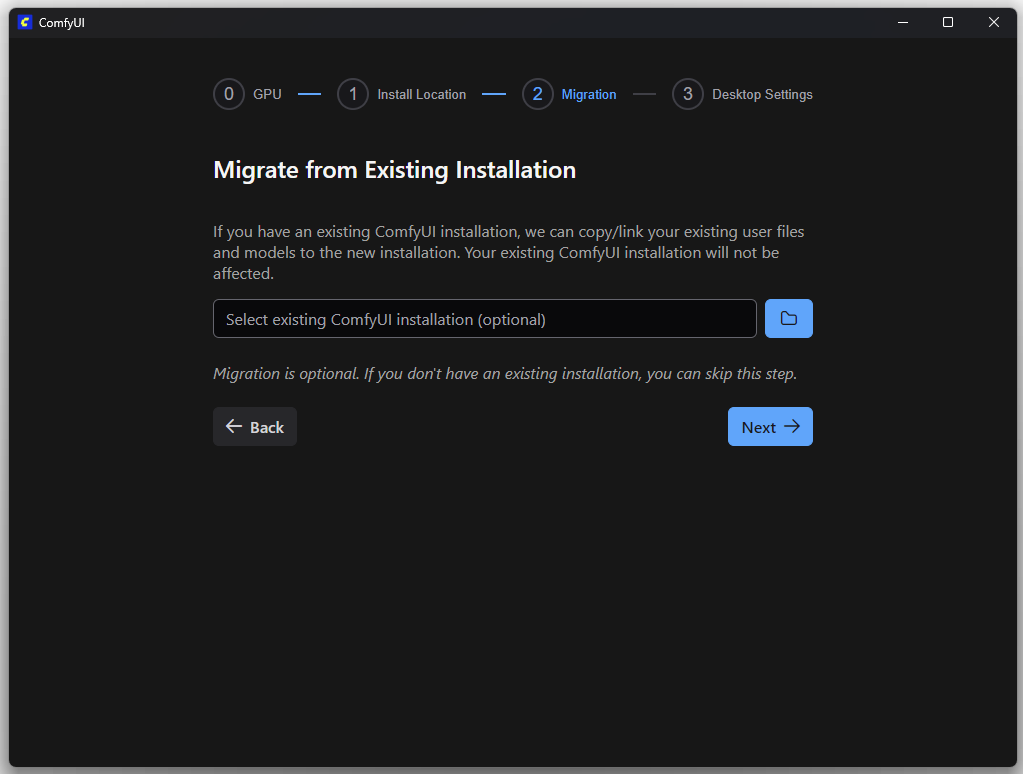Screen dimensions: 1023x774
Task: Proceed with the Next button
Action: (770, 427)
